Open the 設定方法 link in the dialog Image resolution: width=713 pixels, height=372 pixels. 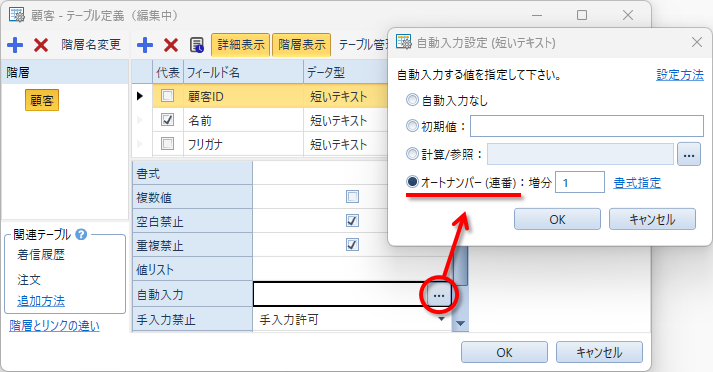680,75
